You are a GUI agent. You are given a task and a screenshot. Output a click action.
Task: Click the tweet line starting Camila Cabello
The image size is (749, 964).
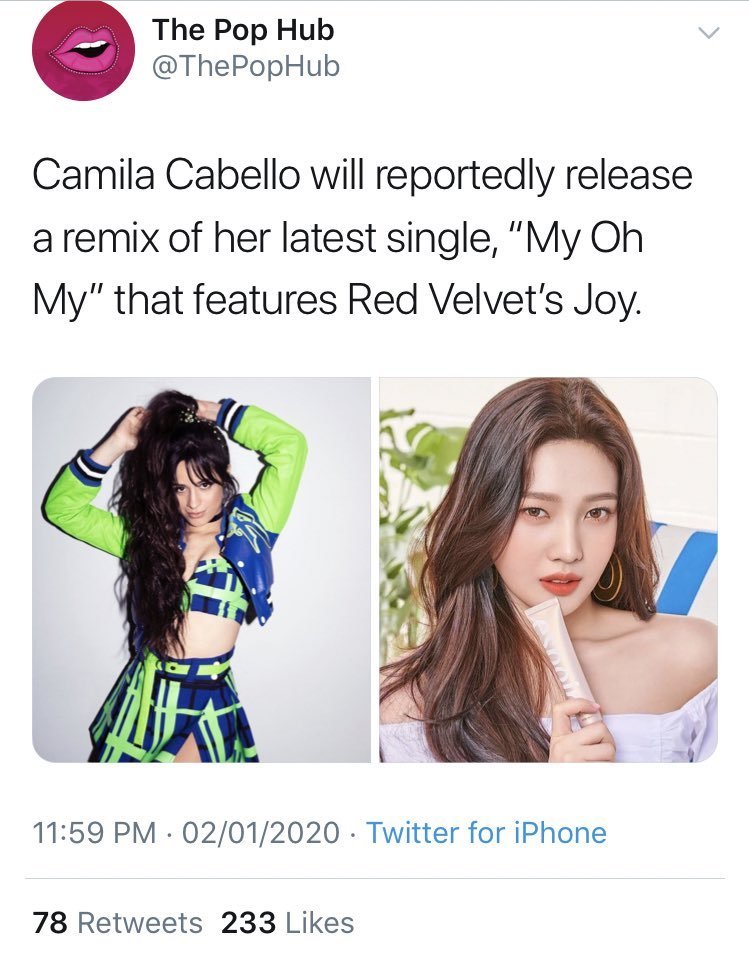(362, 176)
